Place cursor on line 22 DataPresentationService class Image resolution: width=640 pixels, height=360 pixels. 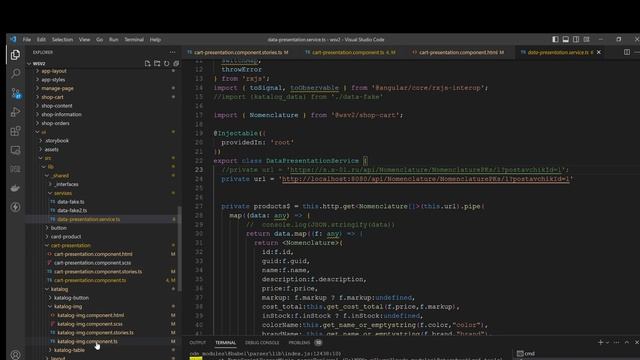(x=312, y=161)
